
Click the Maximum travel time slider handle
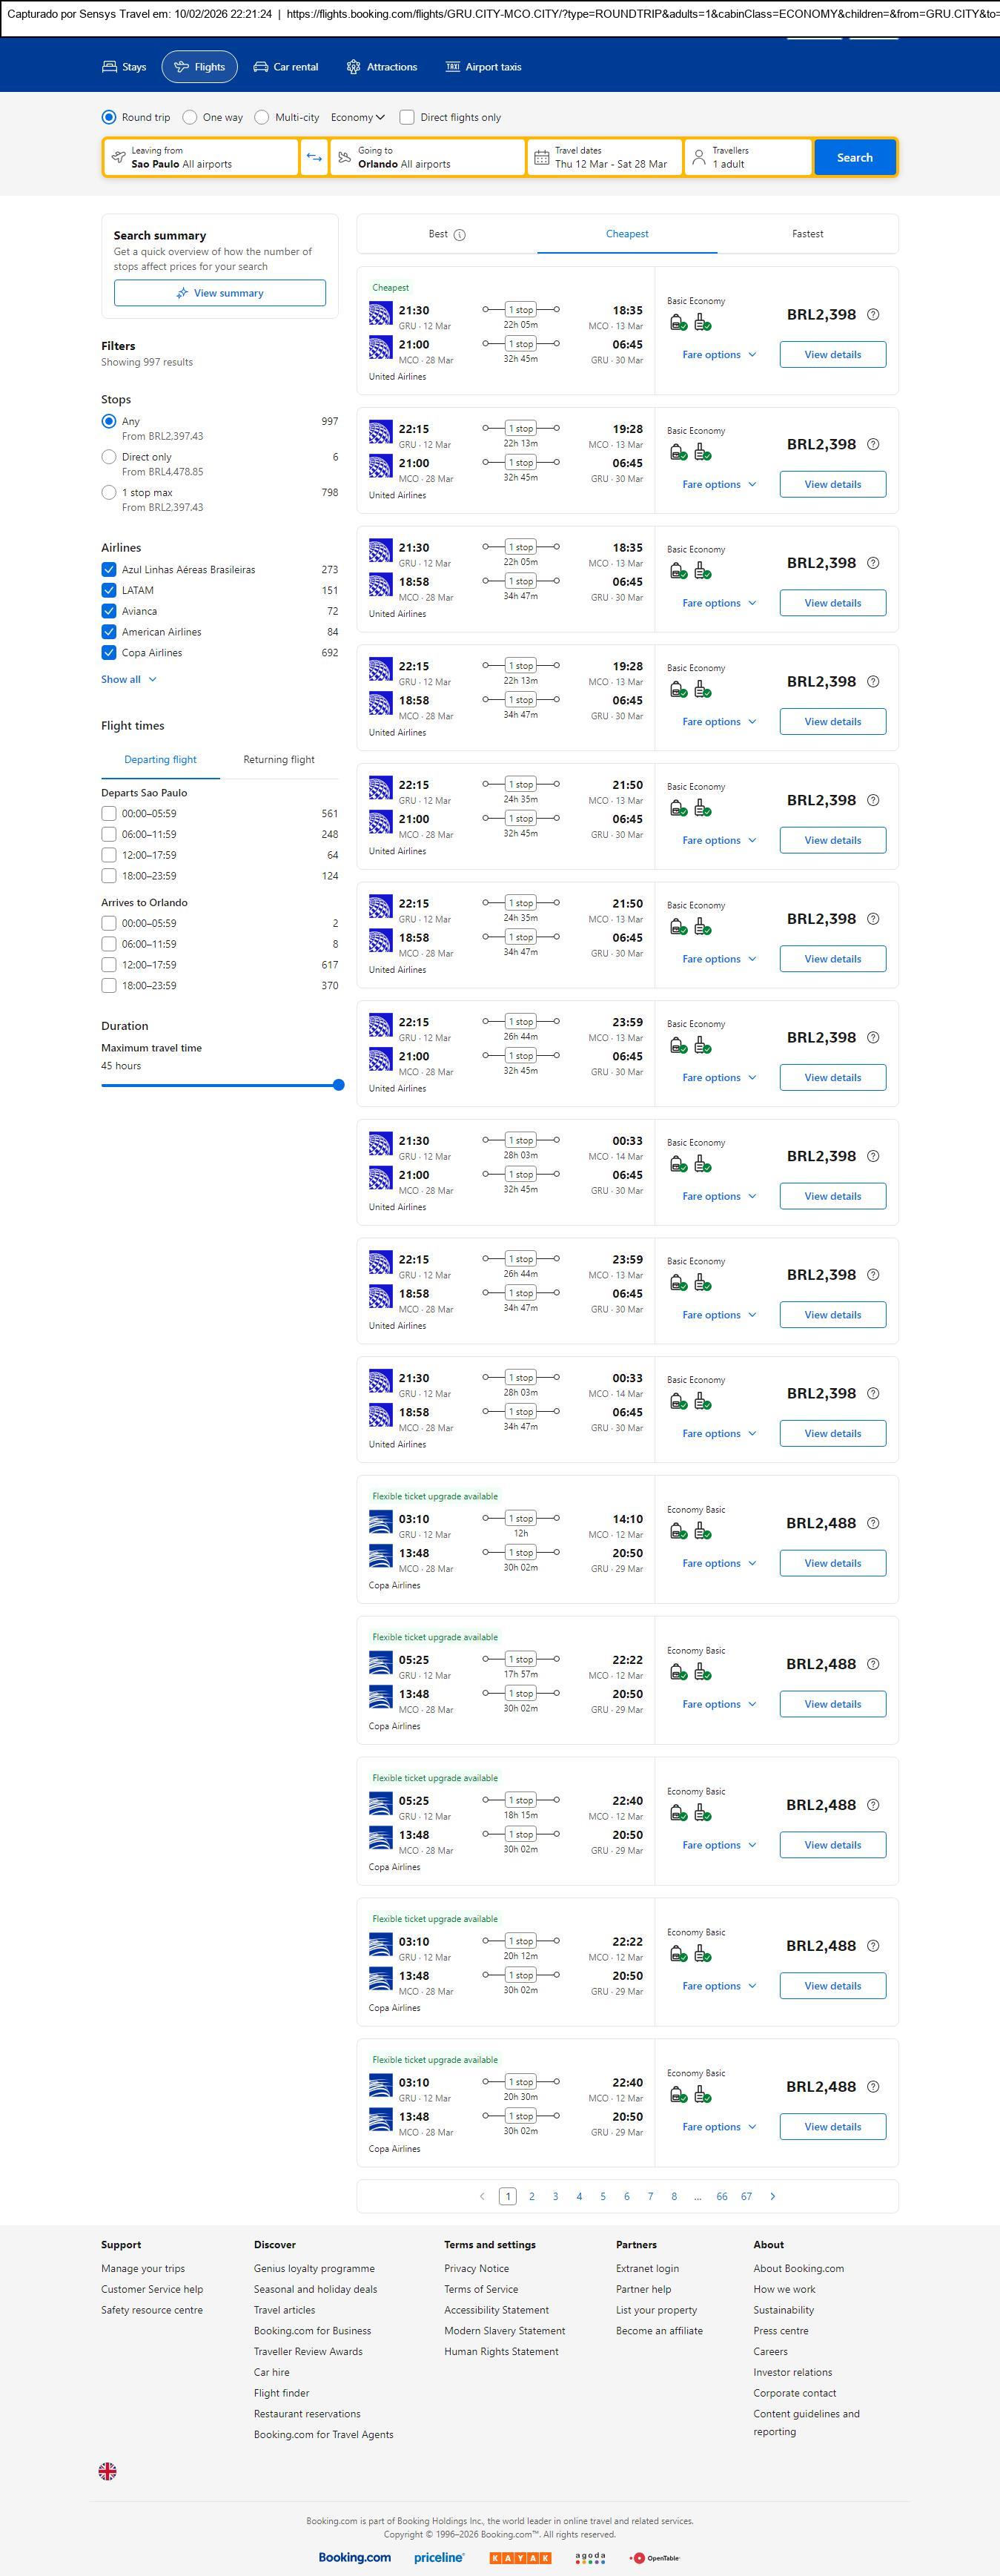[338, 1085]
